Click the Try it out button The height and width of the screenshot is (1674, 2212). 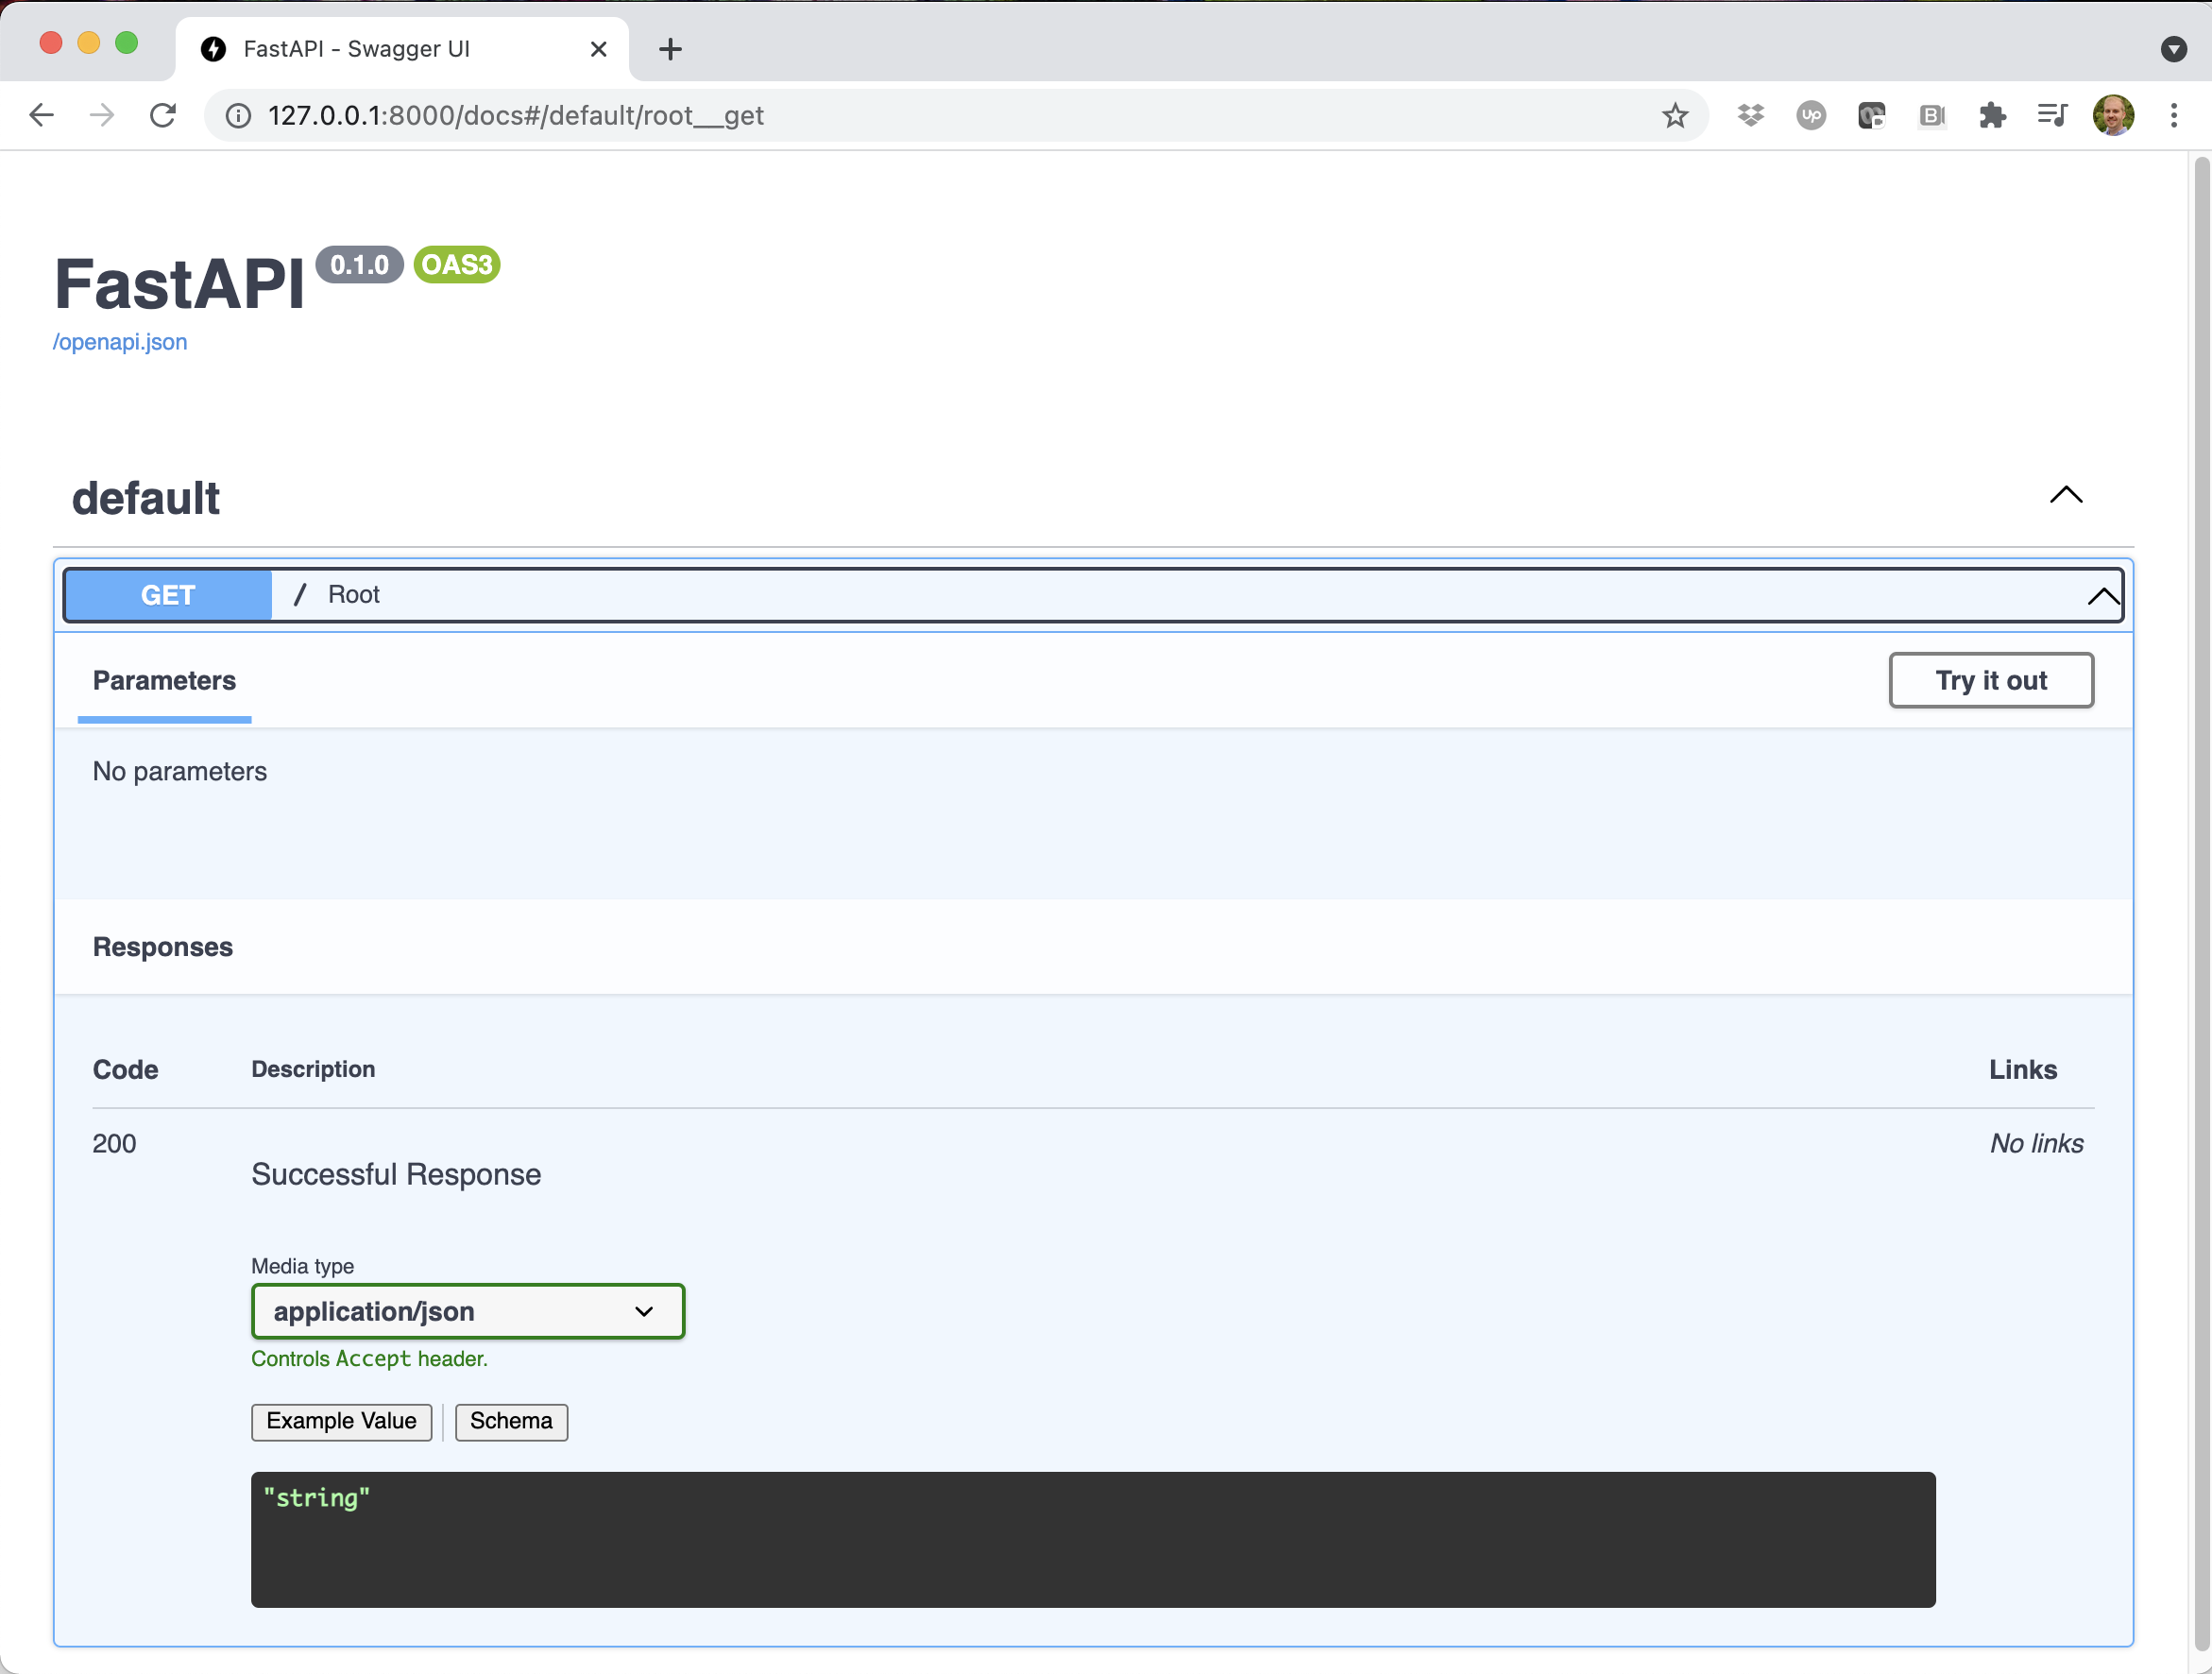pos(1992,680)
